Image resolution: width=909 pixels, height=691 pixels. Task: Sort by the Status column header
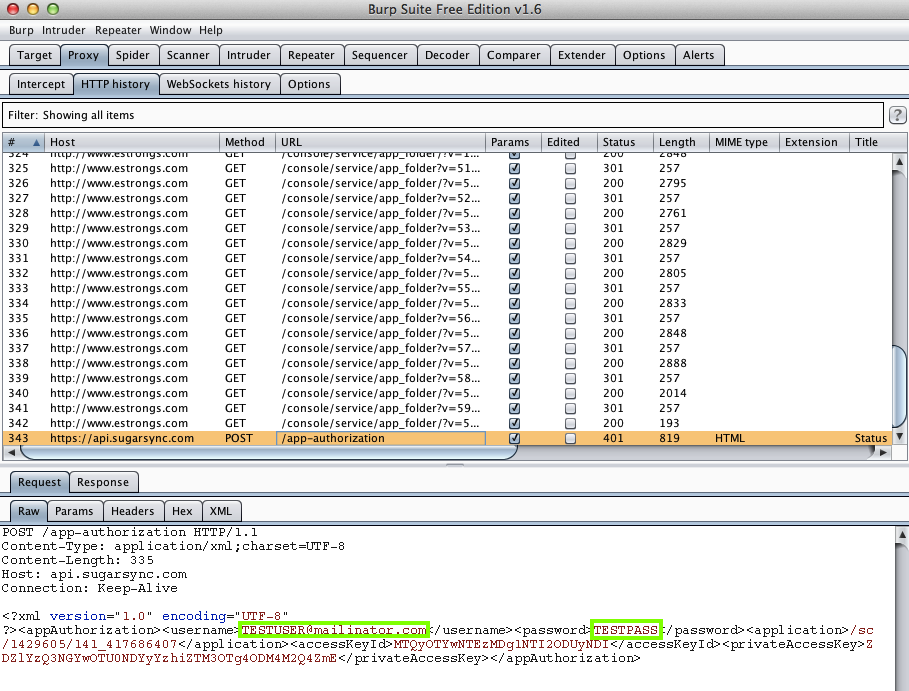point(625,142)
